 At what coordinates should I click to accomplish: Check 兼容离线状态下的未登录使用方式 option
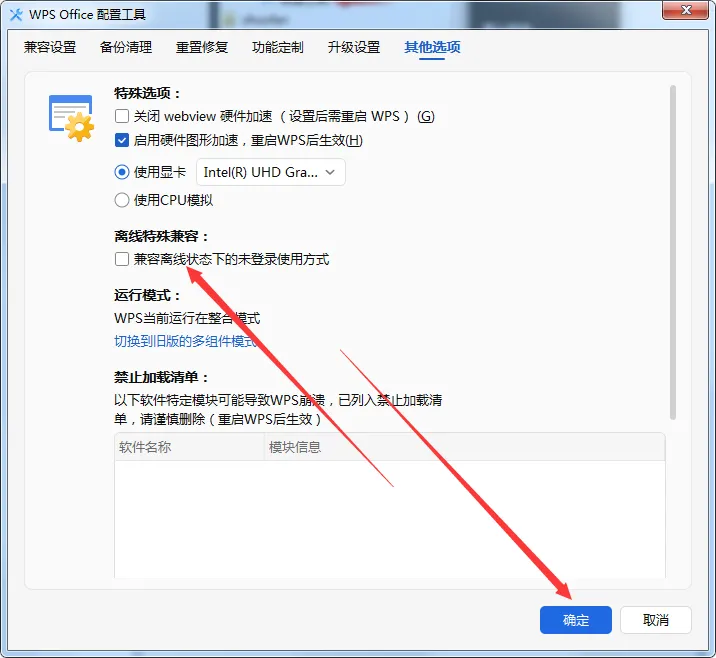click(122, 259)
